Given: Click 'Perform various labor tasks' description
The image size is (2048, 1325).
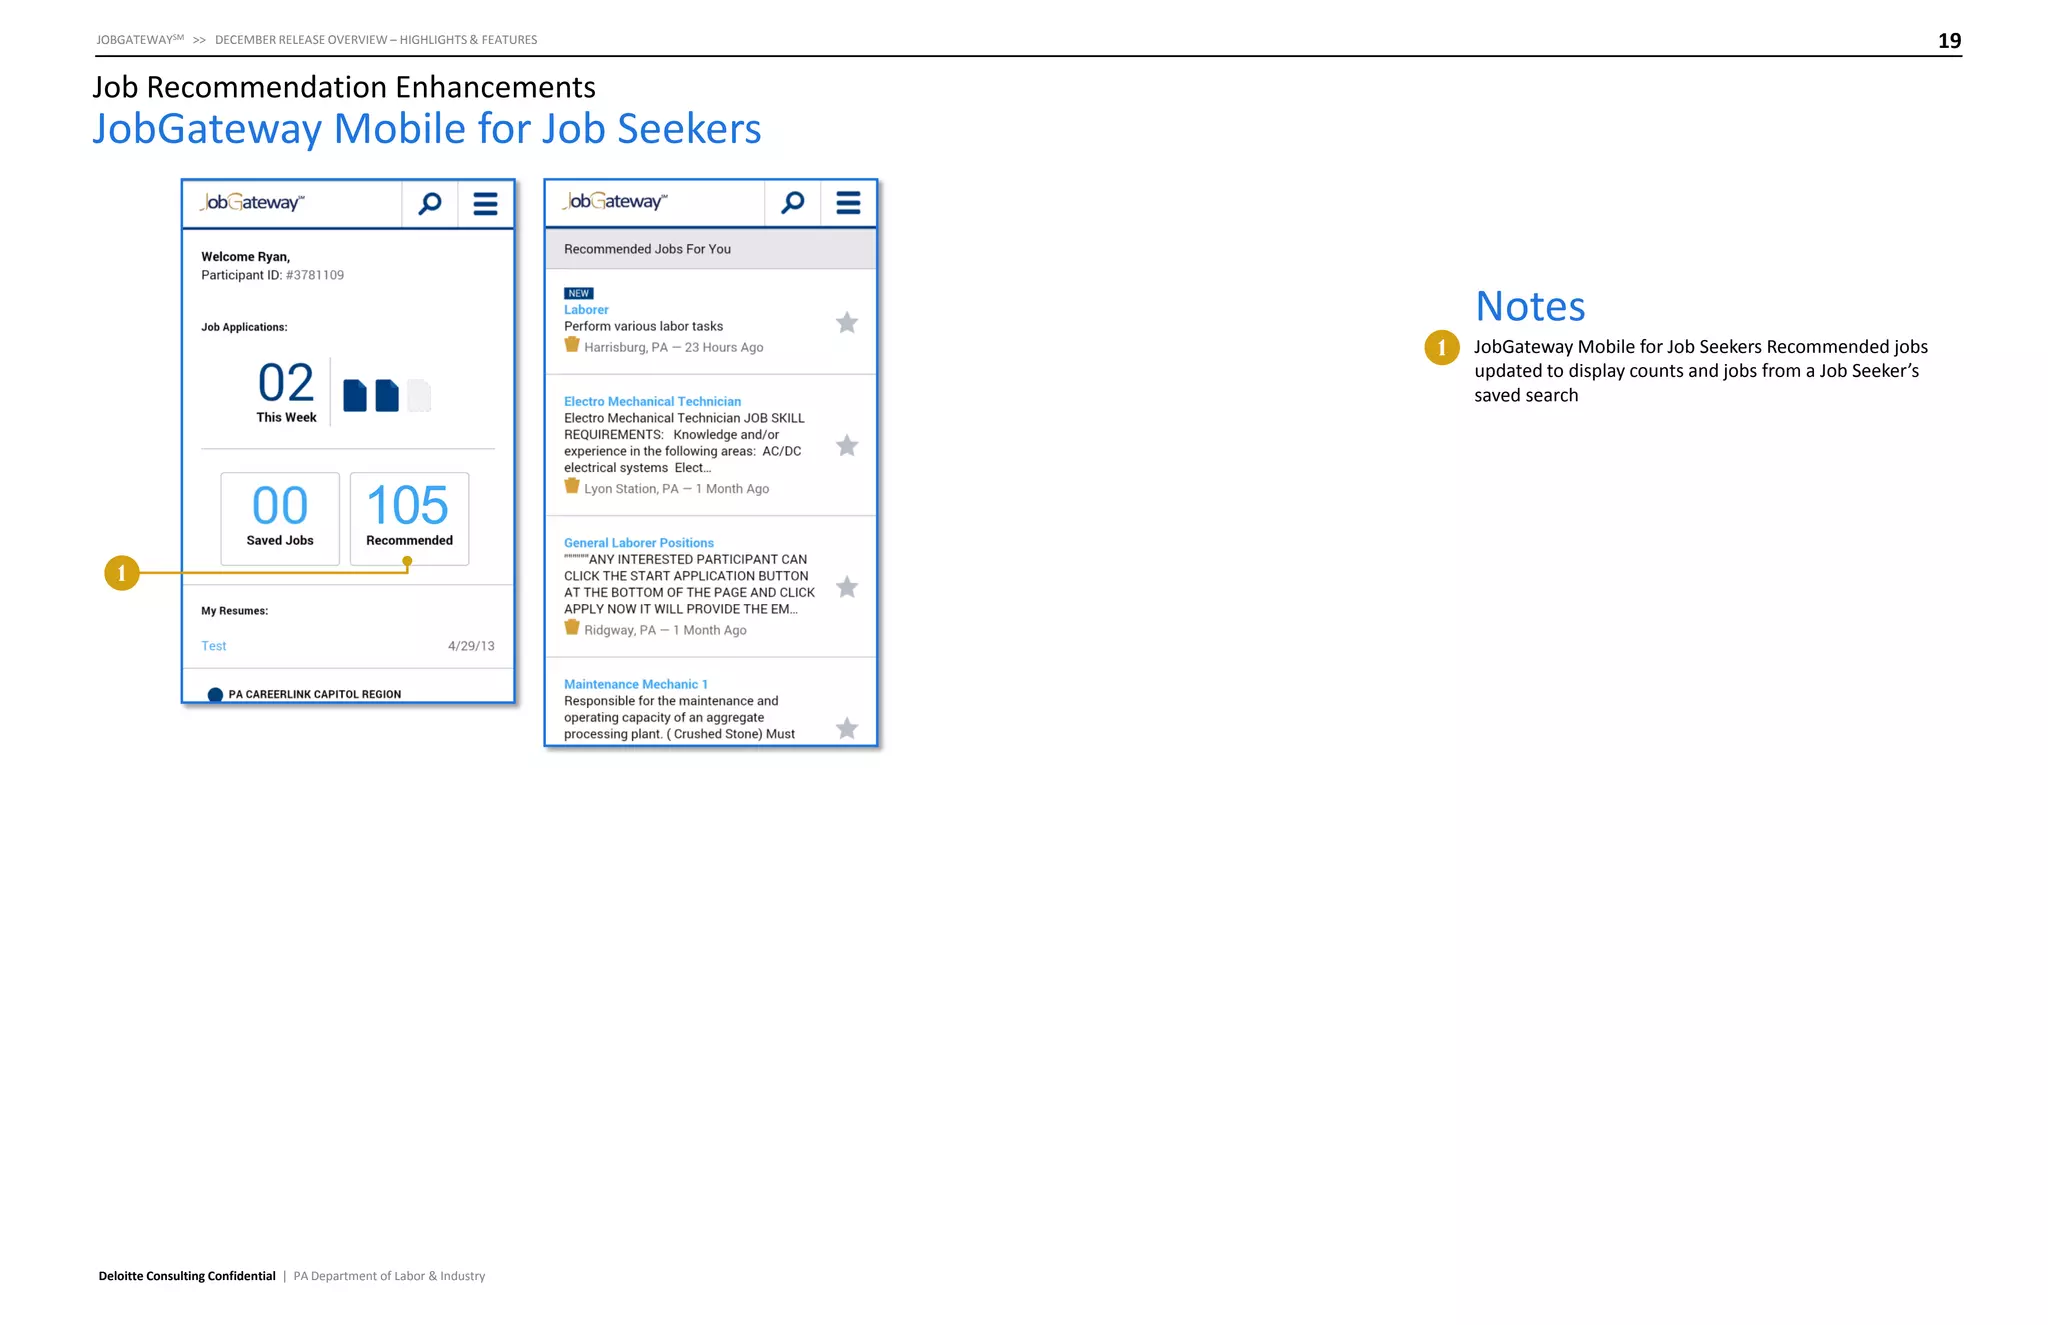Looking at the screenshot, I should click(644, 326).
